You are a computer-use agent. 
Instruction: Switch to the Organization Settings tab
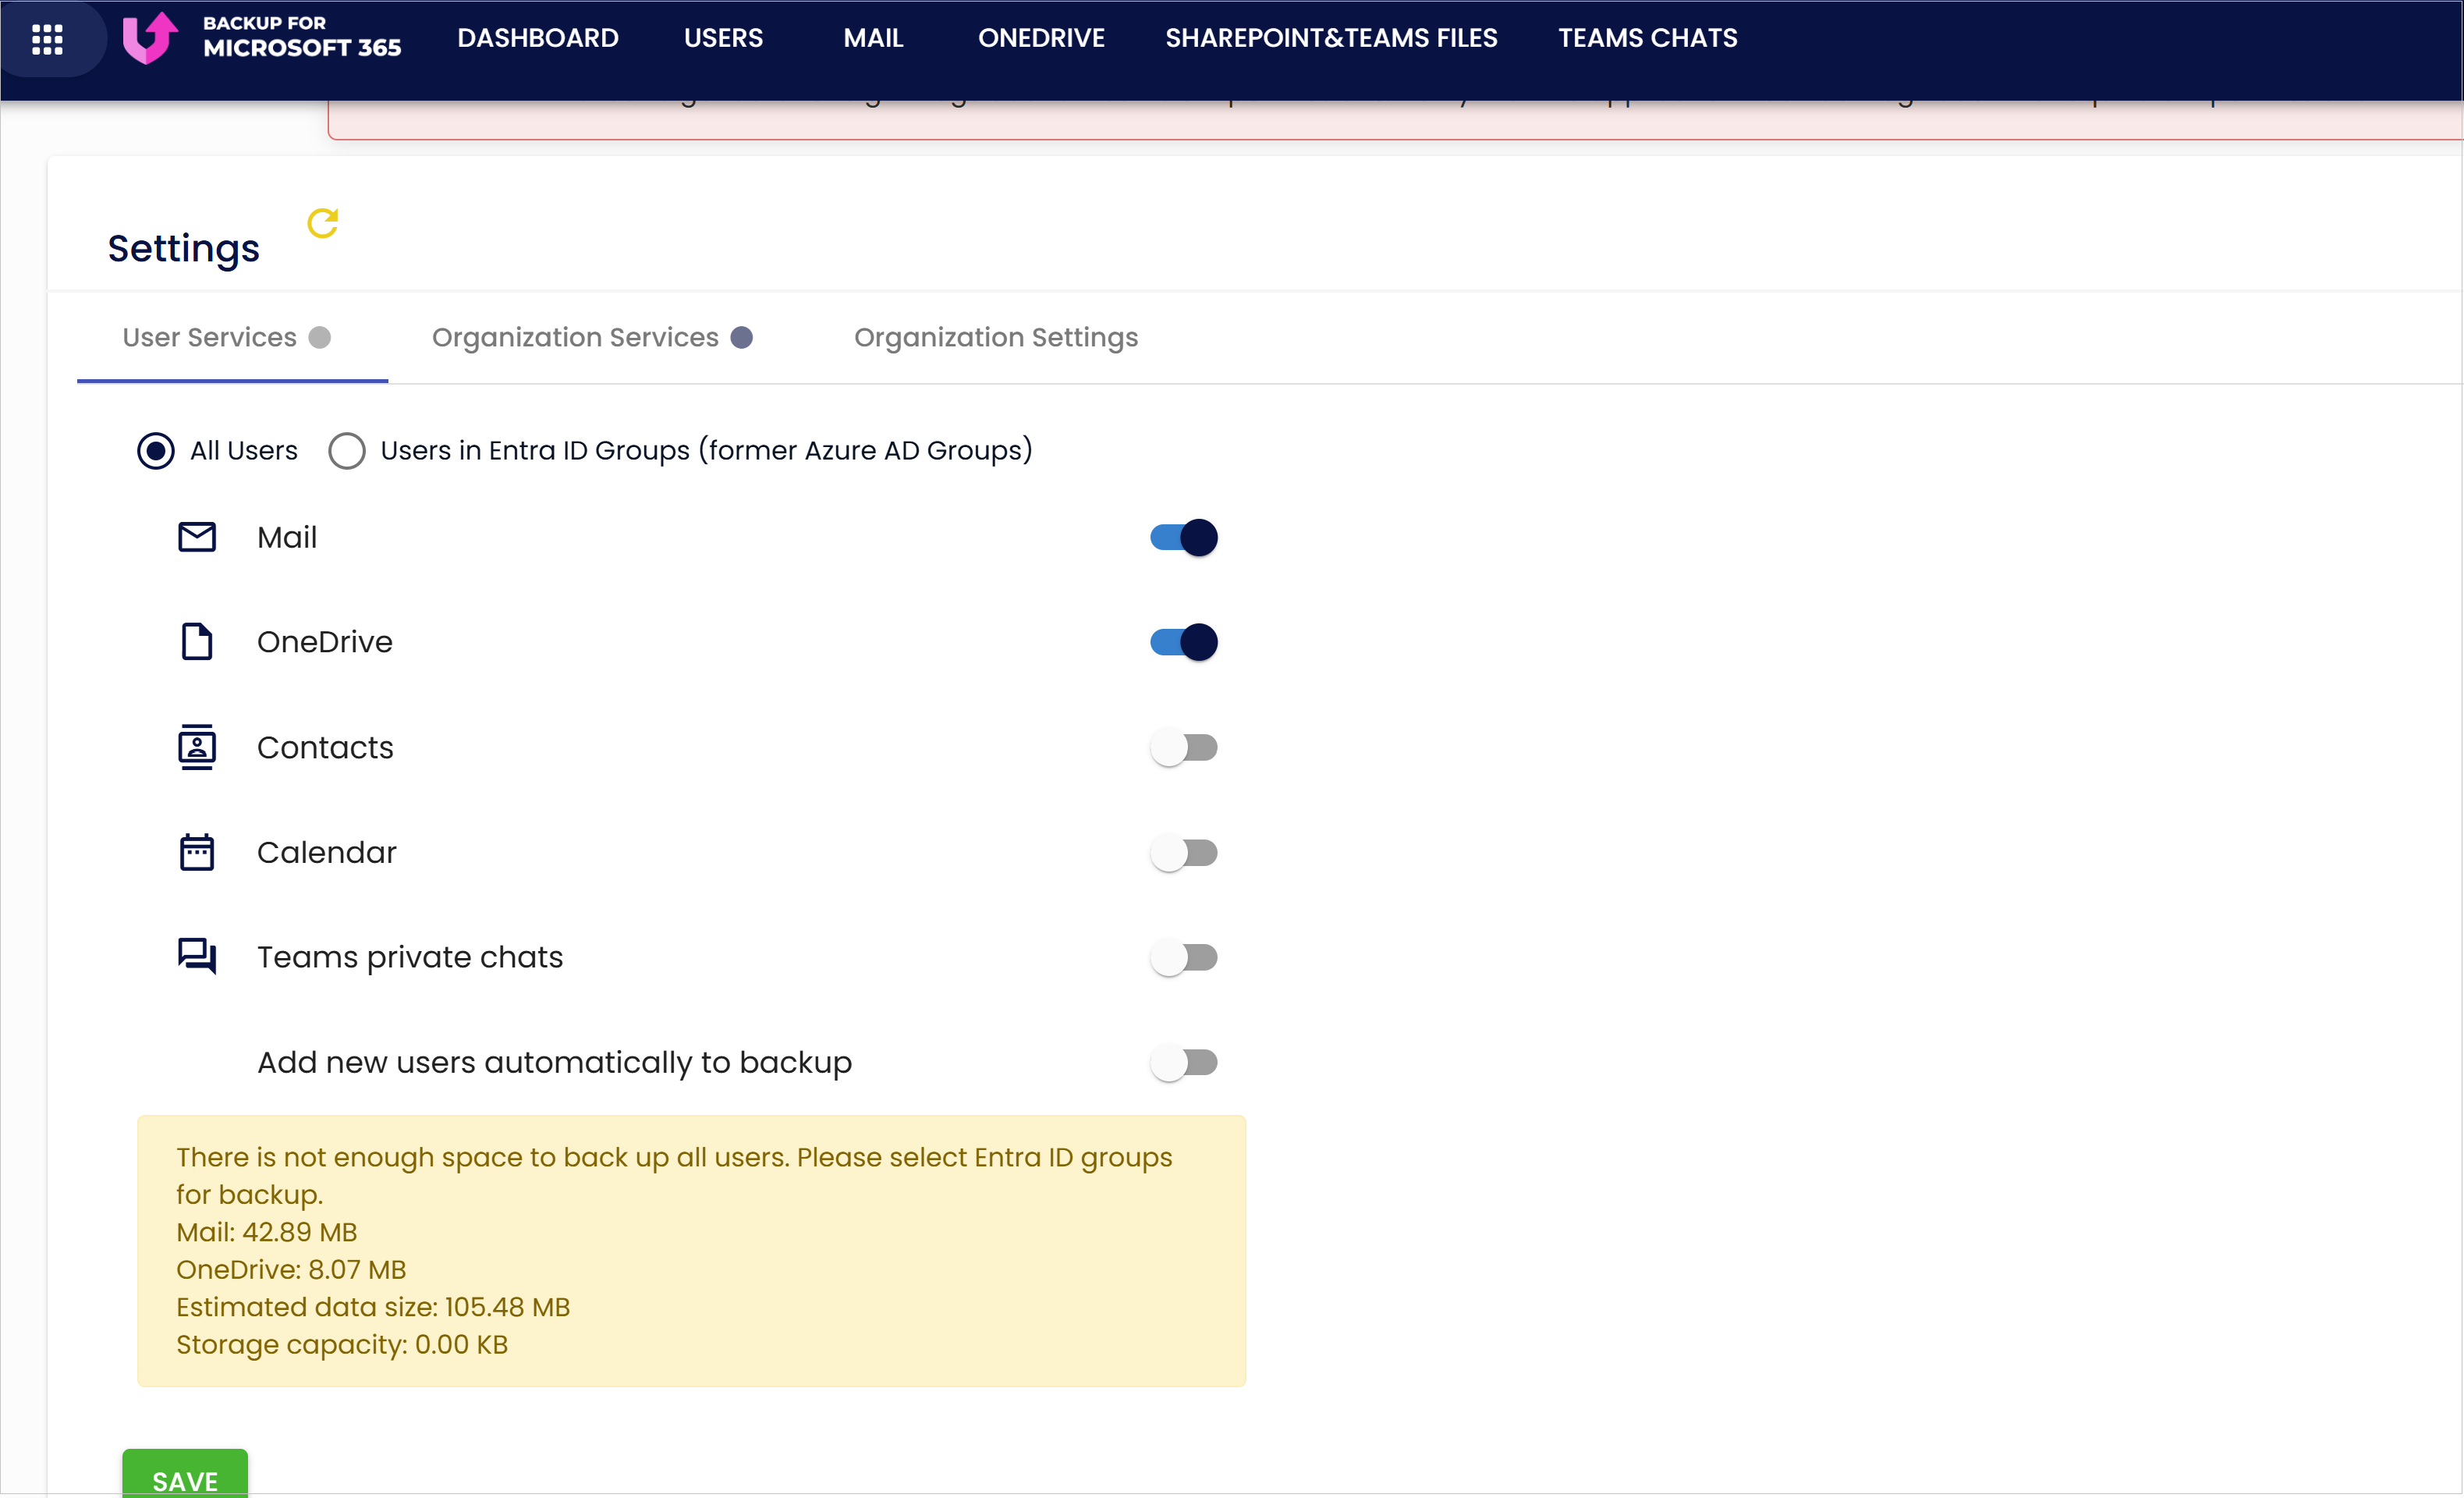coord(996,338)
